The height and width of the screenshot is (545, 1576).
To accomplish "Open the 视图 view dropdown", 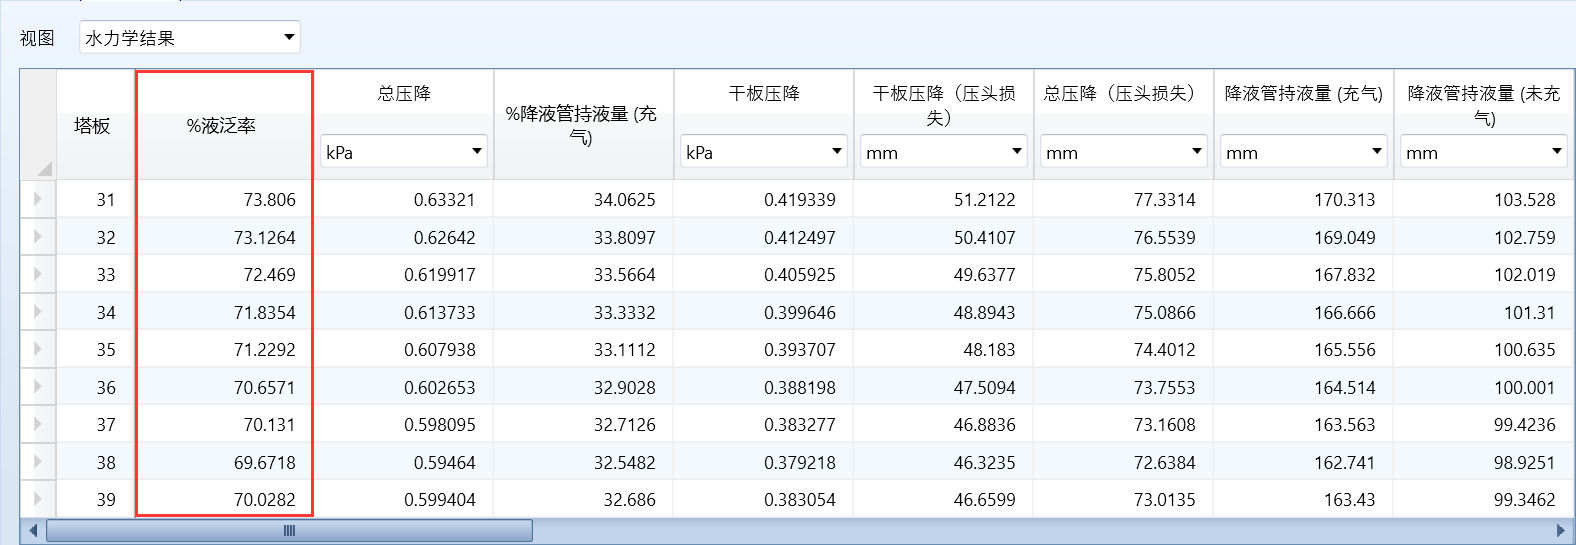I will (189, 38).
